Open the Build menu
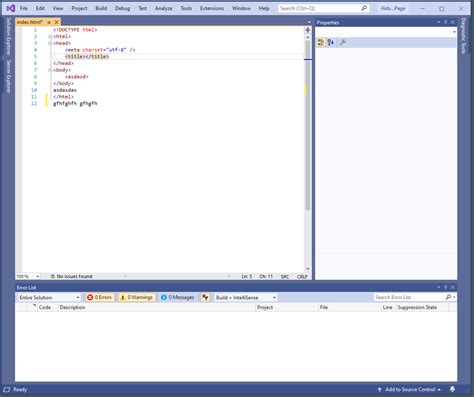The image size is (474, 397). tap(101, 8)
